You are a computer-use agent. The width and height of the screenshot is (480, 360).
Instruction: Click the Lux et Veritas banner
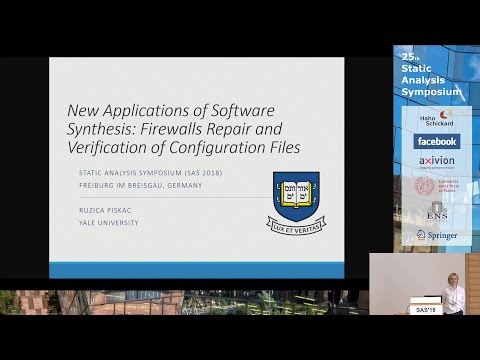click(296, 226)
